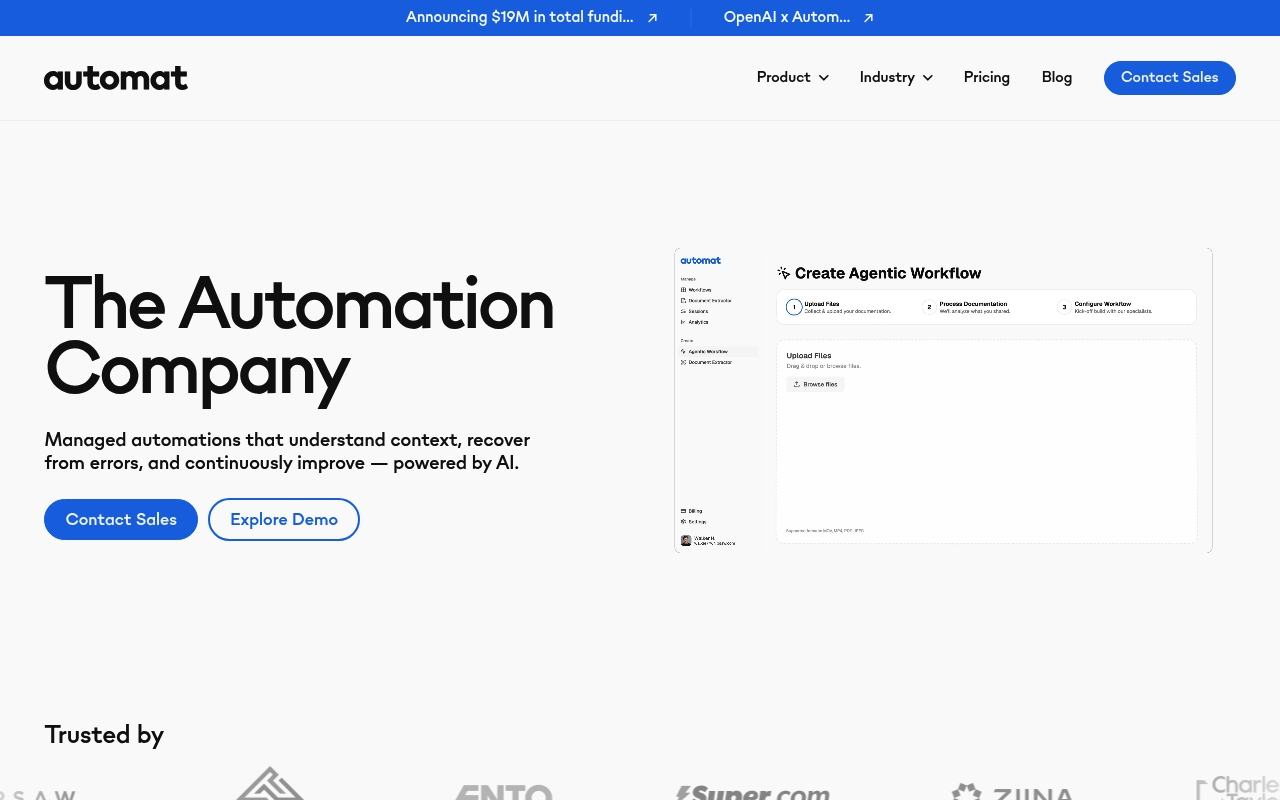1280x800 pixels.
Task: Click the automat logo inside demo preview
Action: click(x=701, y=260)
